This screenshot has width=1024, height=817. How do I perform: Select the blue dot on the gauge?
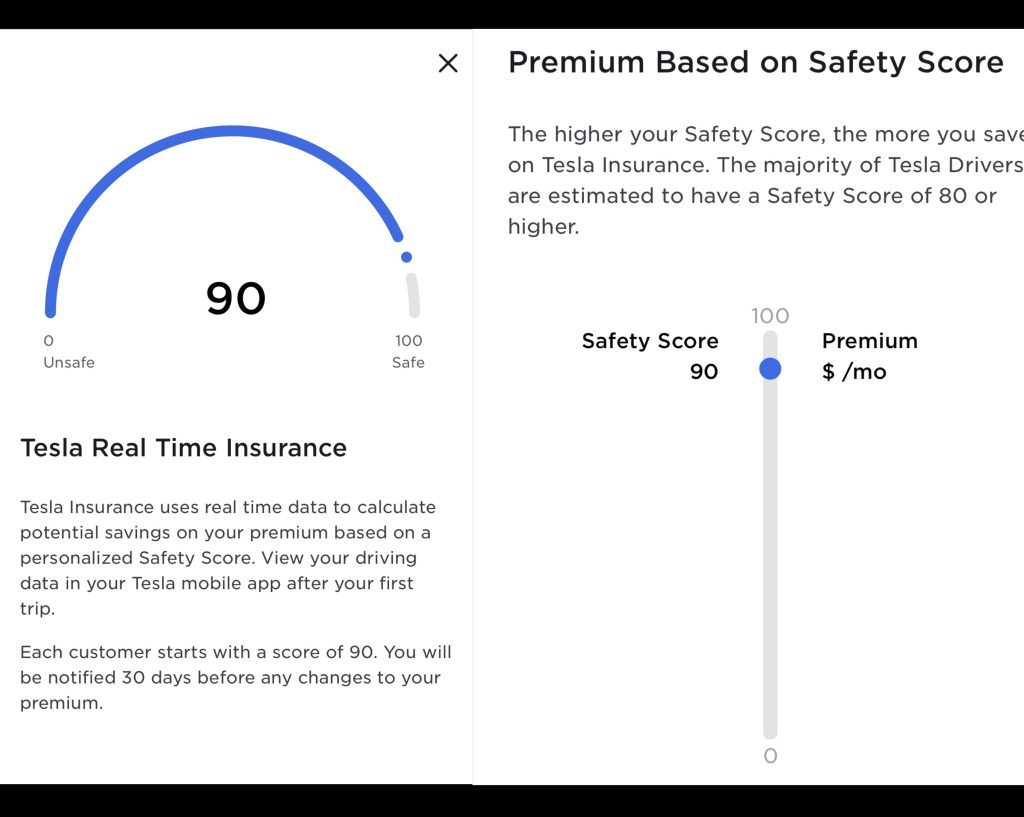click(x=406, y=256)
